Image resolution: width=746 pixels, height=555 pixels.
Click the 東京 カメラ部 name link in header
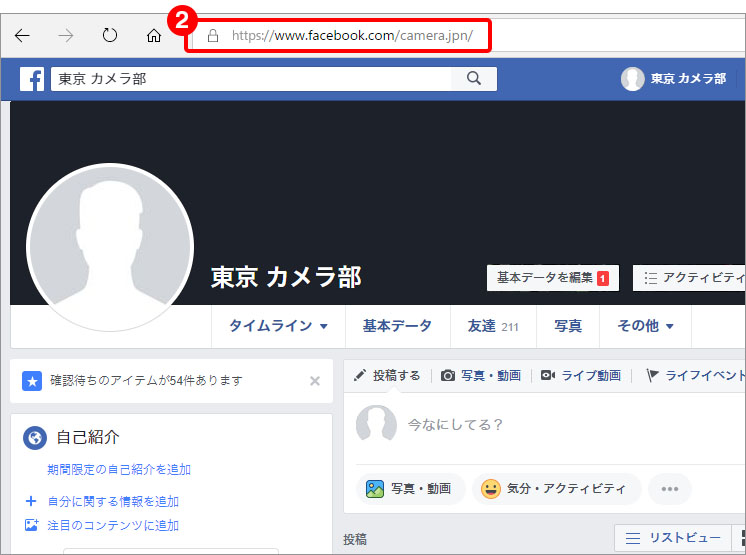click(688, 78)
